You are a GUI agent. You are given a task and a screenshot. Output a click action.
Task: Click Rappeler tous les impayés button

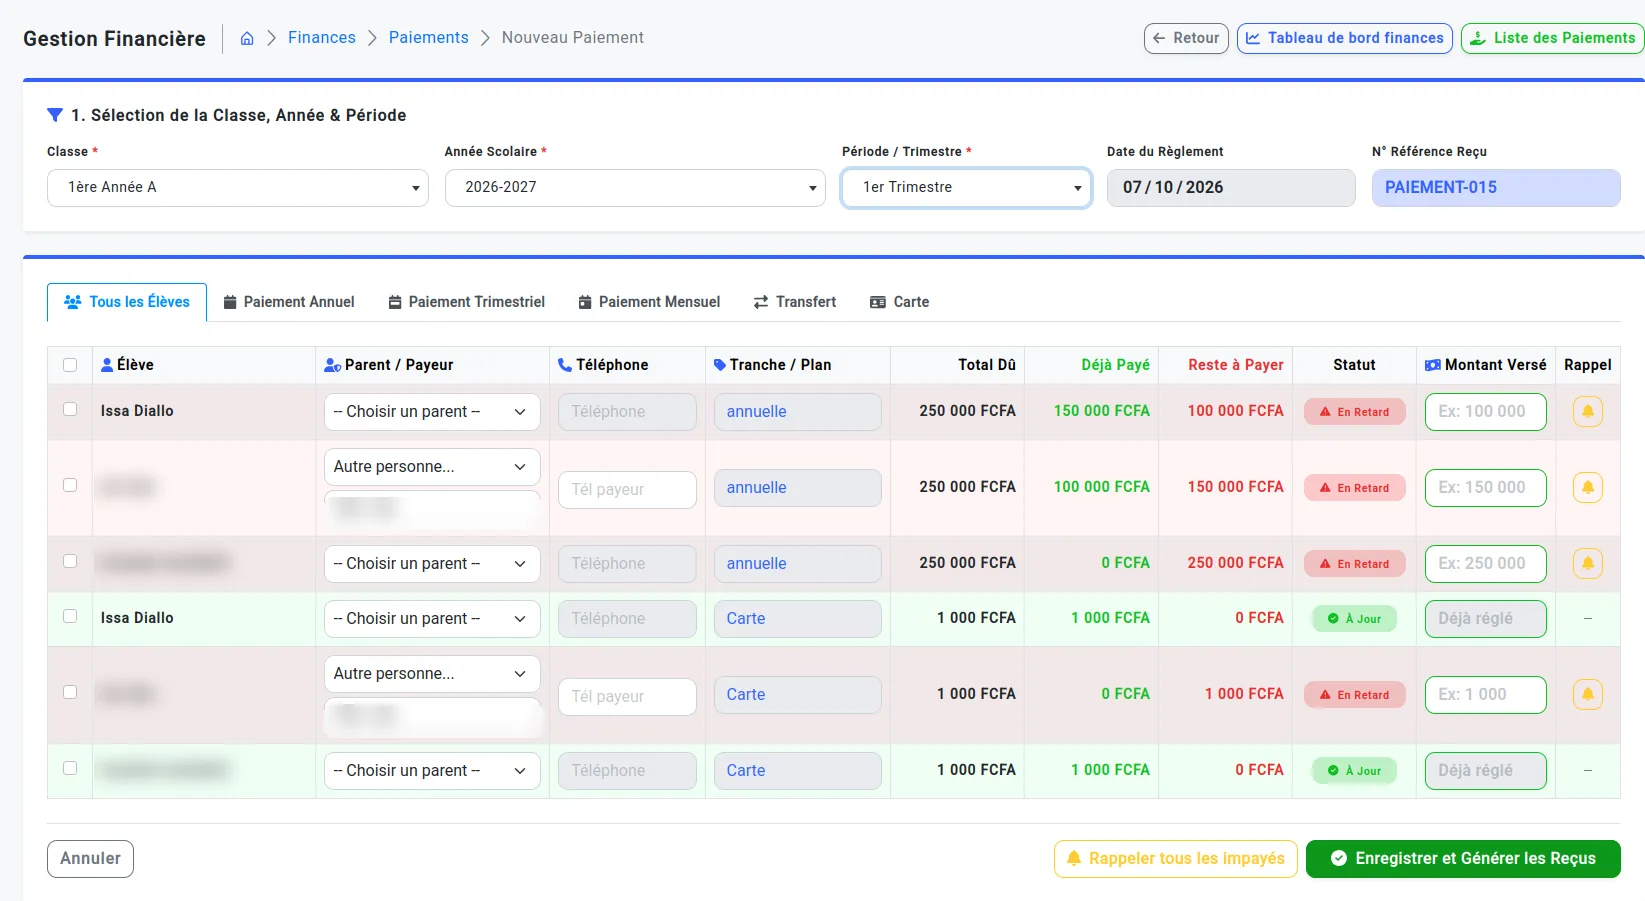coord(1176,859)
